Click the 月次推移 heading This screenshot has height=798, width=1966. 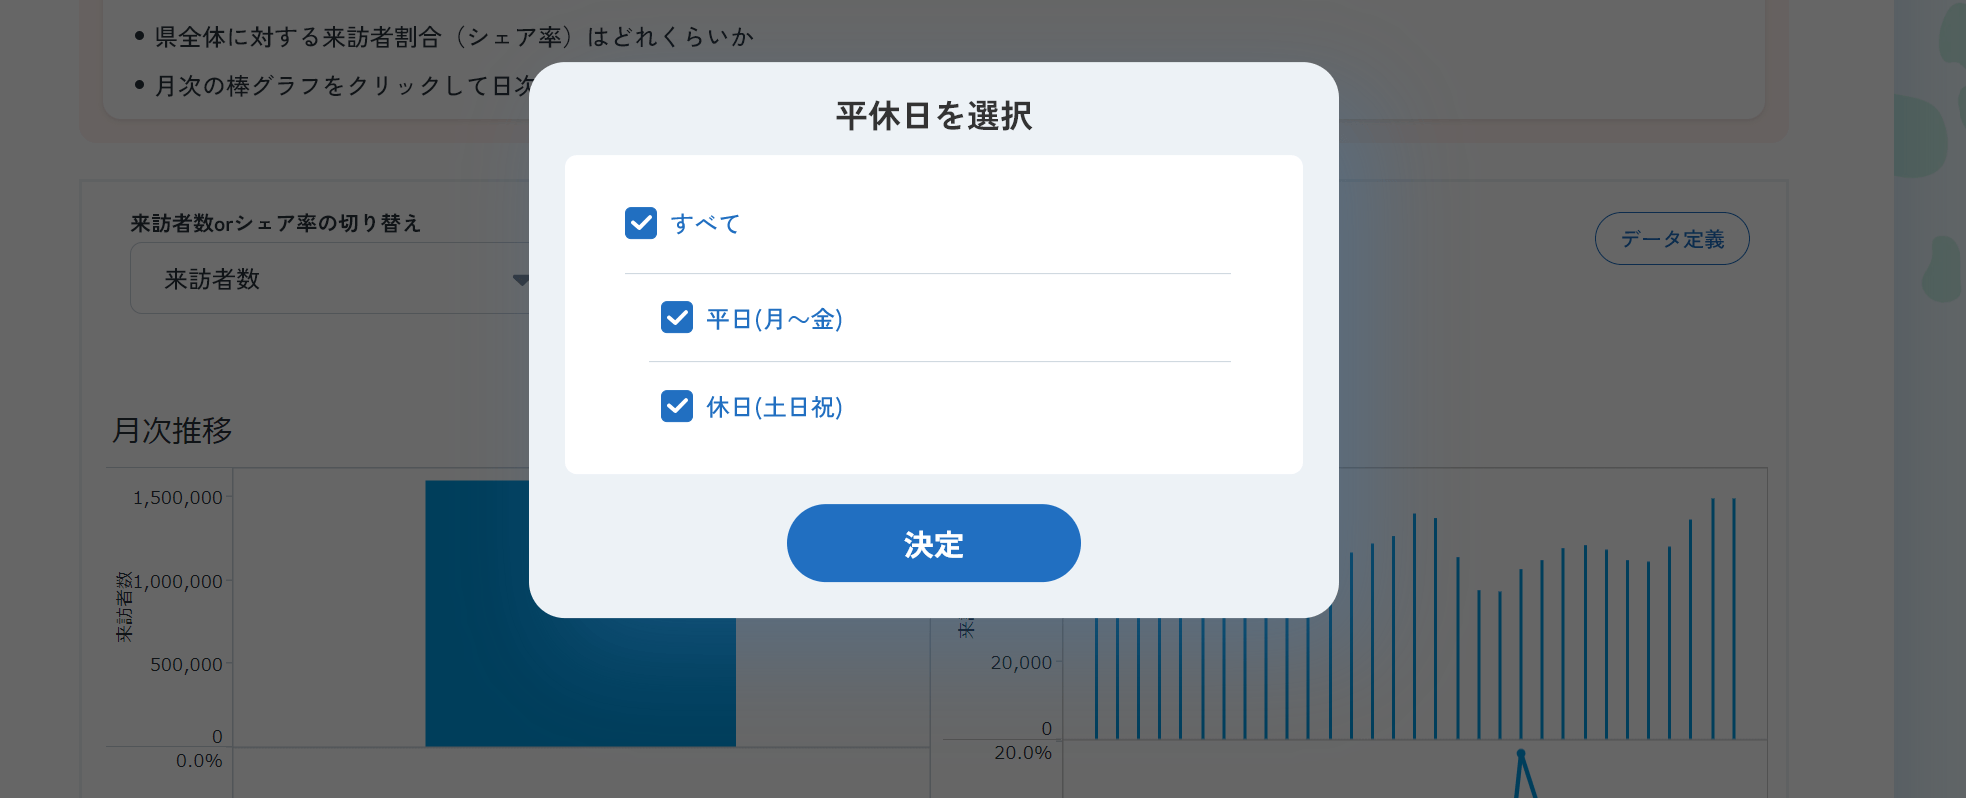pos(172,430)
